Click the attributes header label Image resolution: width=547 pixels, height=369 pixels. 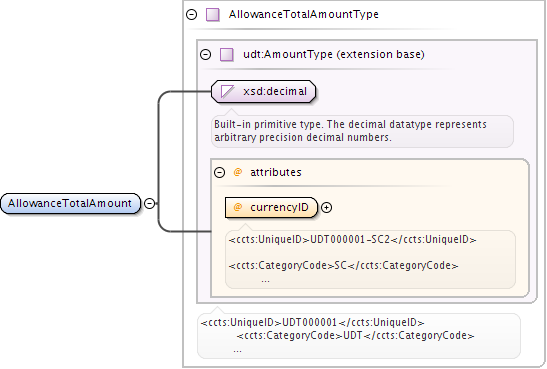(276, 172)
